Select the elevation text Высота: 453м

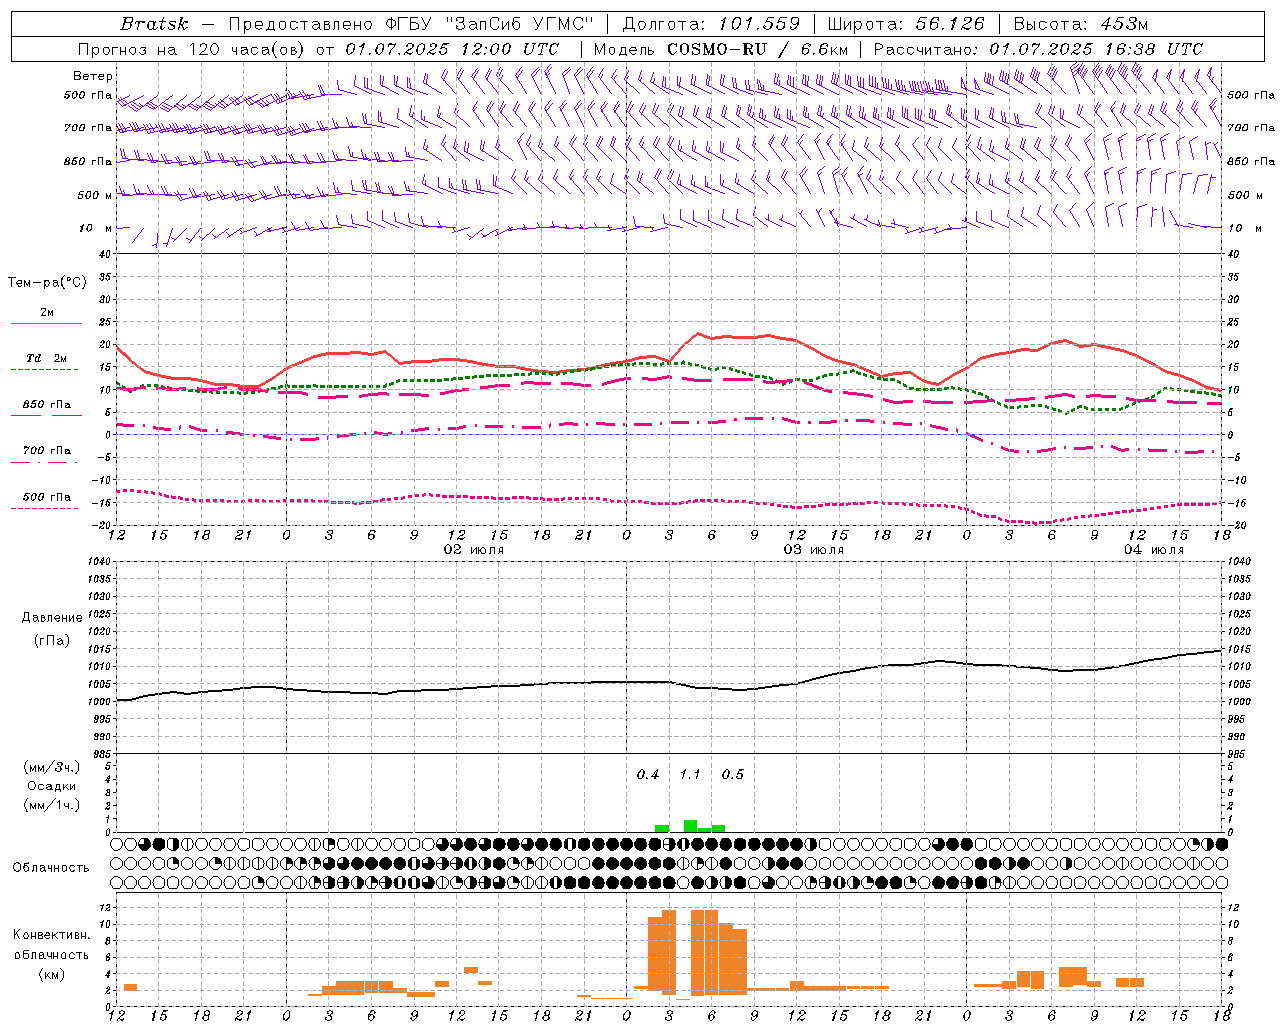(1081, 24)
